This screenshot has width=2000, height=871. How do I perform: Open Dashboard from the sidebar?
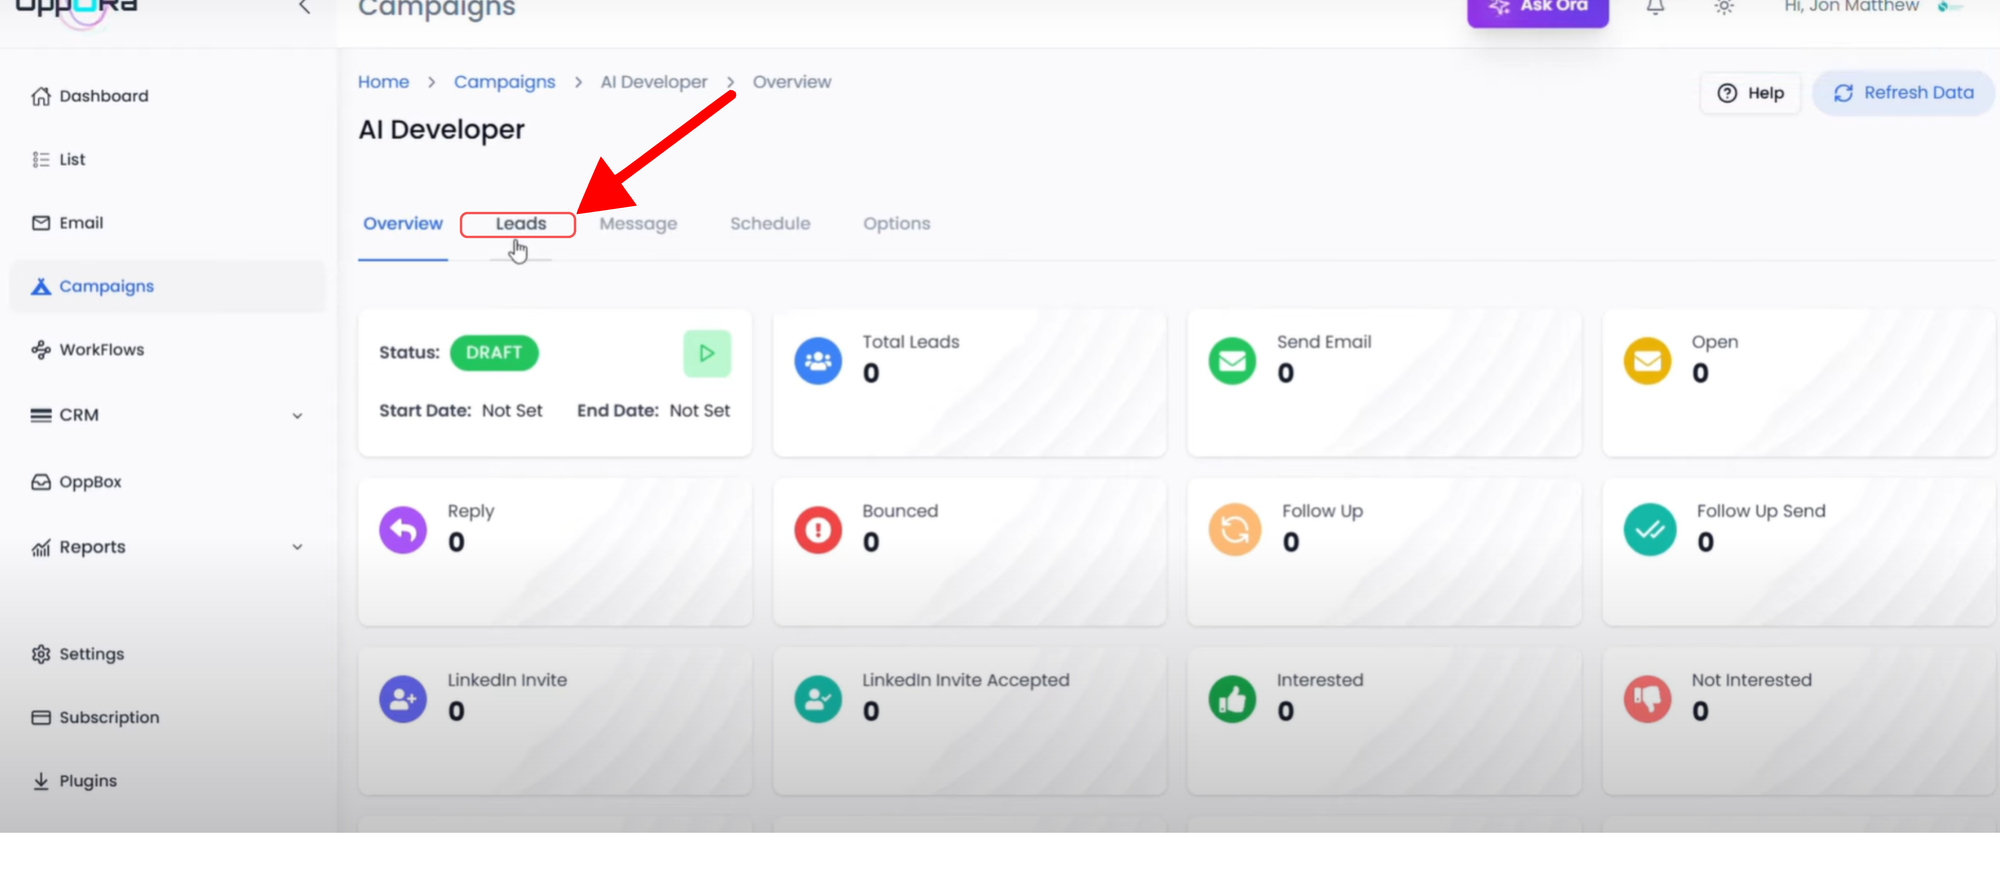pyautogui.click(x=103, y=96)
